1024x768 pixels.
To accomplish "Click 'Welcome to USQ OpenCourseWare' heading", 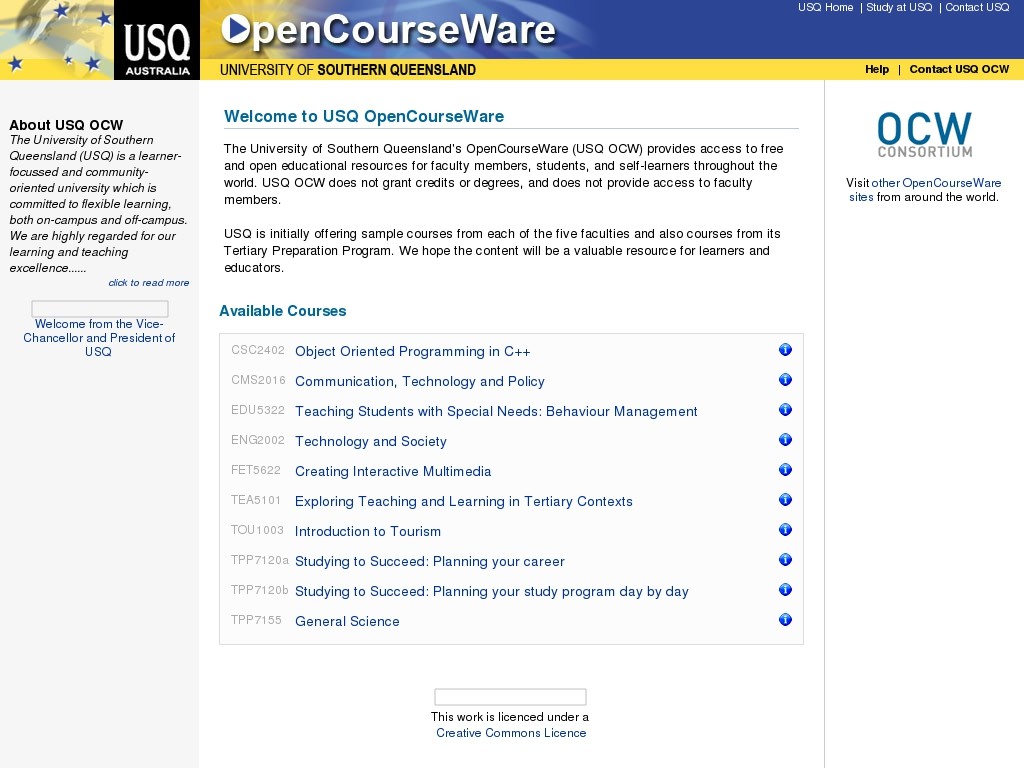I will click(x=364, y=116).
